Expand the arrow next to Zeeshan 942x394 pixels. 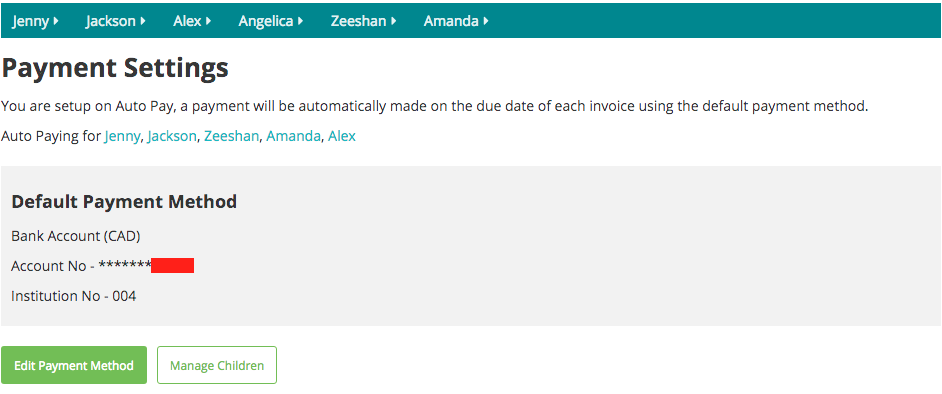(394, 21)
